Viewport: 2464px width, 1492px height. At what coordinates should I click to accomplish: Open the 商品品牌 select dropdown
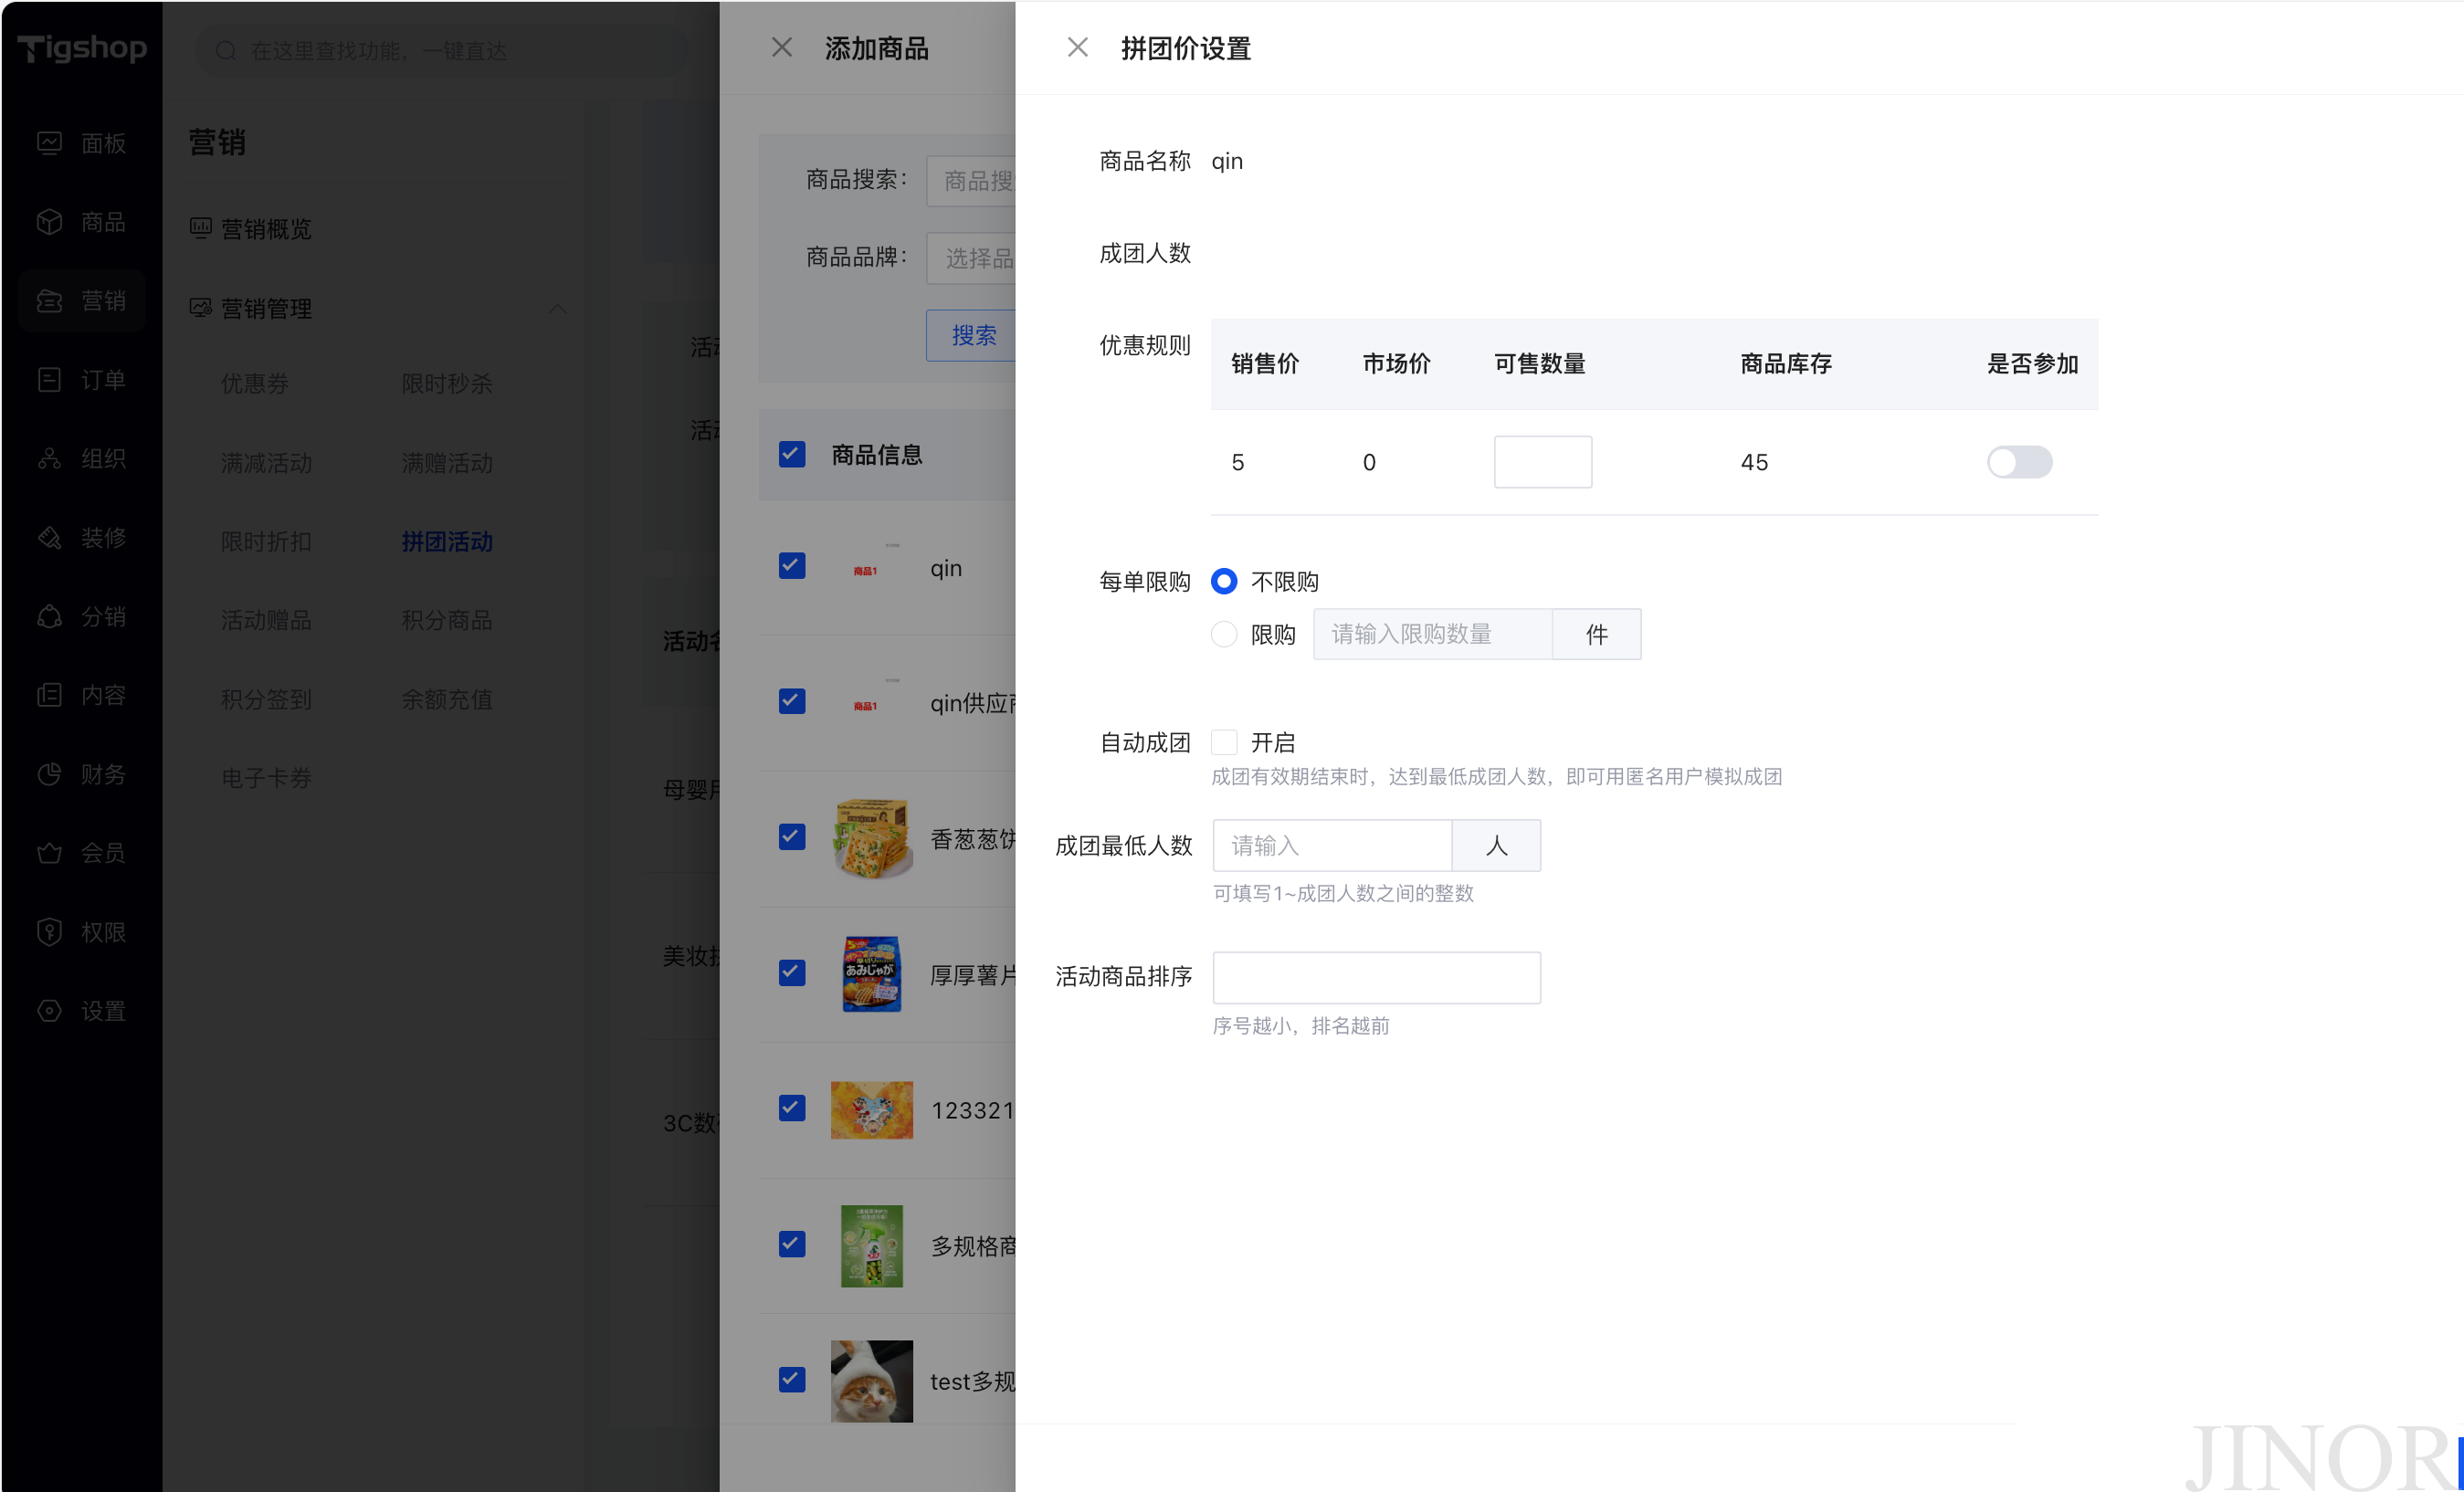point(971,258)
